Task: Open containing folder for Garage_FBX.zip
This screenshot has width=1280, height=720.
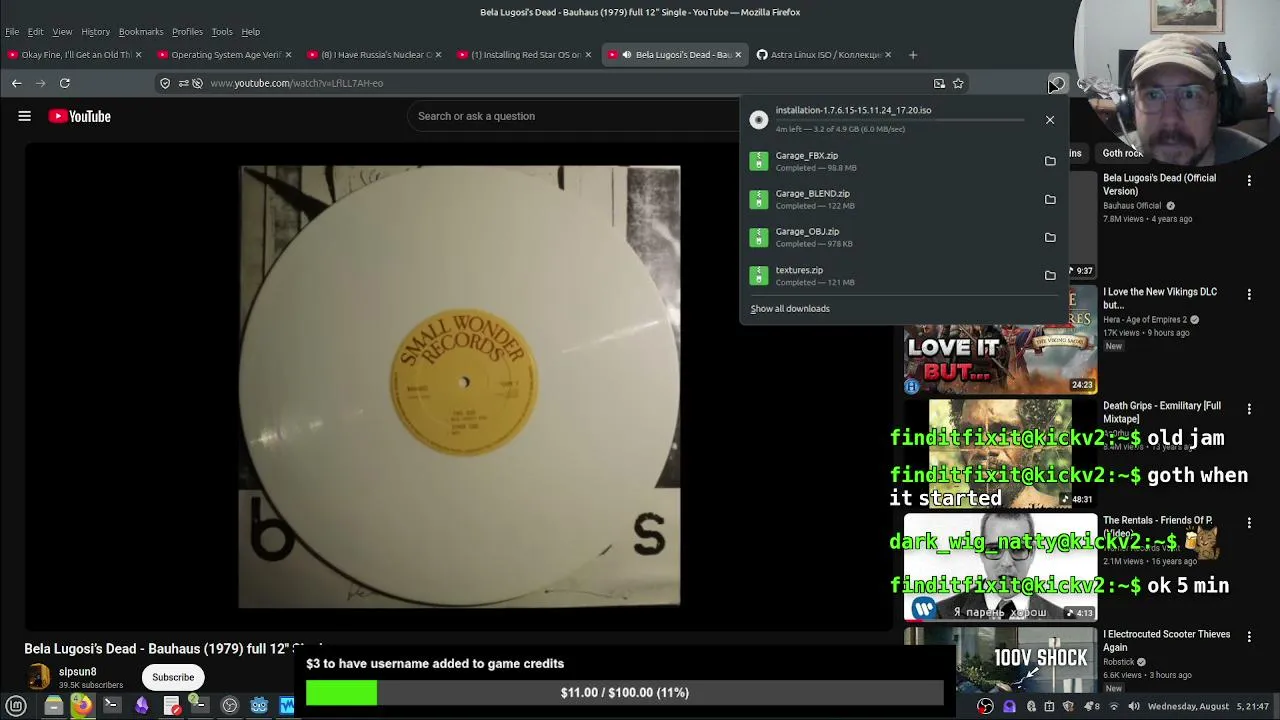Action: pyautogui.click(x=1050, y=161)
